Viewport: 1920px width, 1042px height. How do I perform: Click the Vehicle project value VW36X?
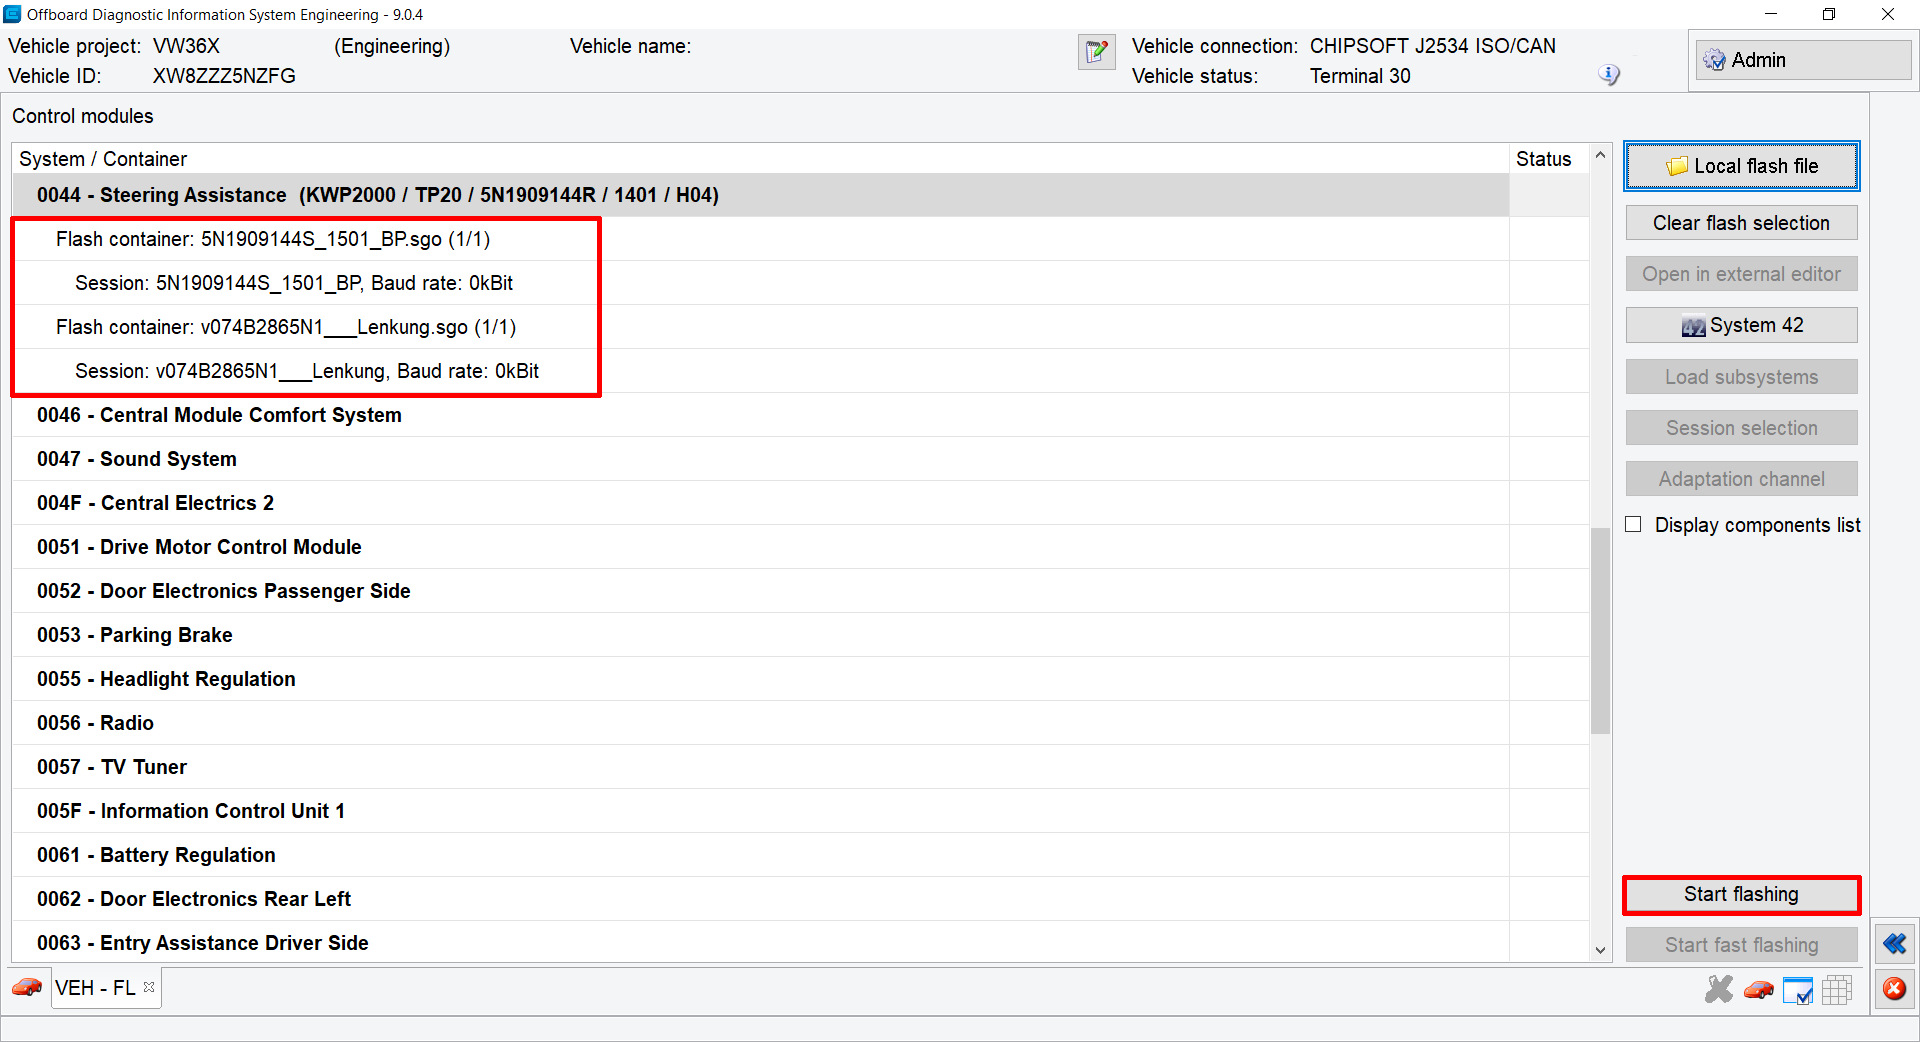[x=186, y=46]
